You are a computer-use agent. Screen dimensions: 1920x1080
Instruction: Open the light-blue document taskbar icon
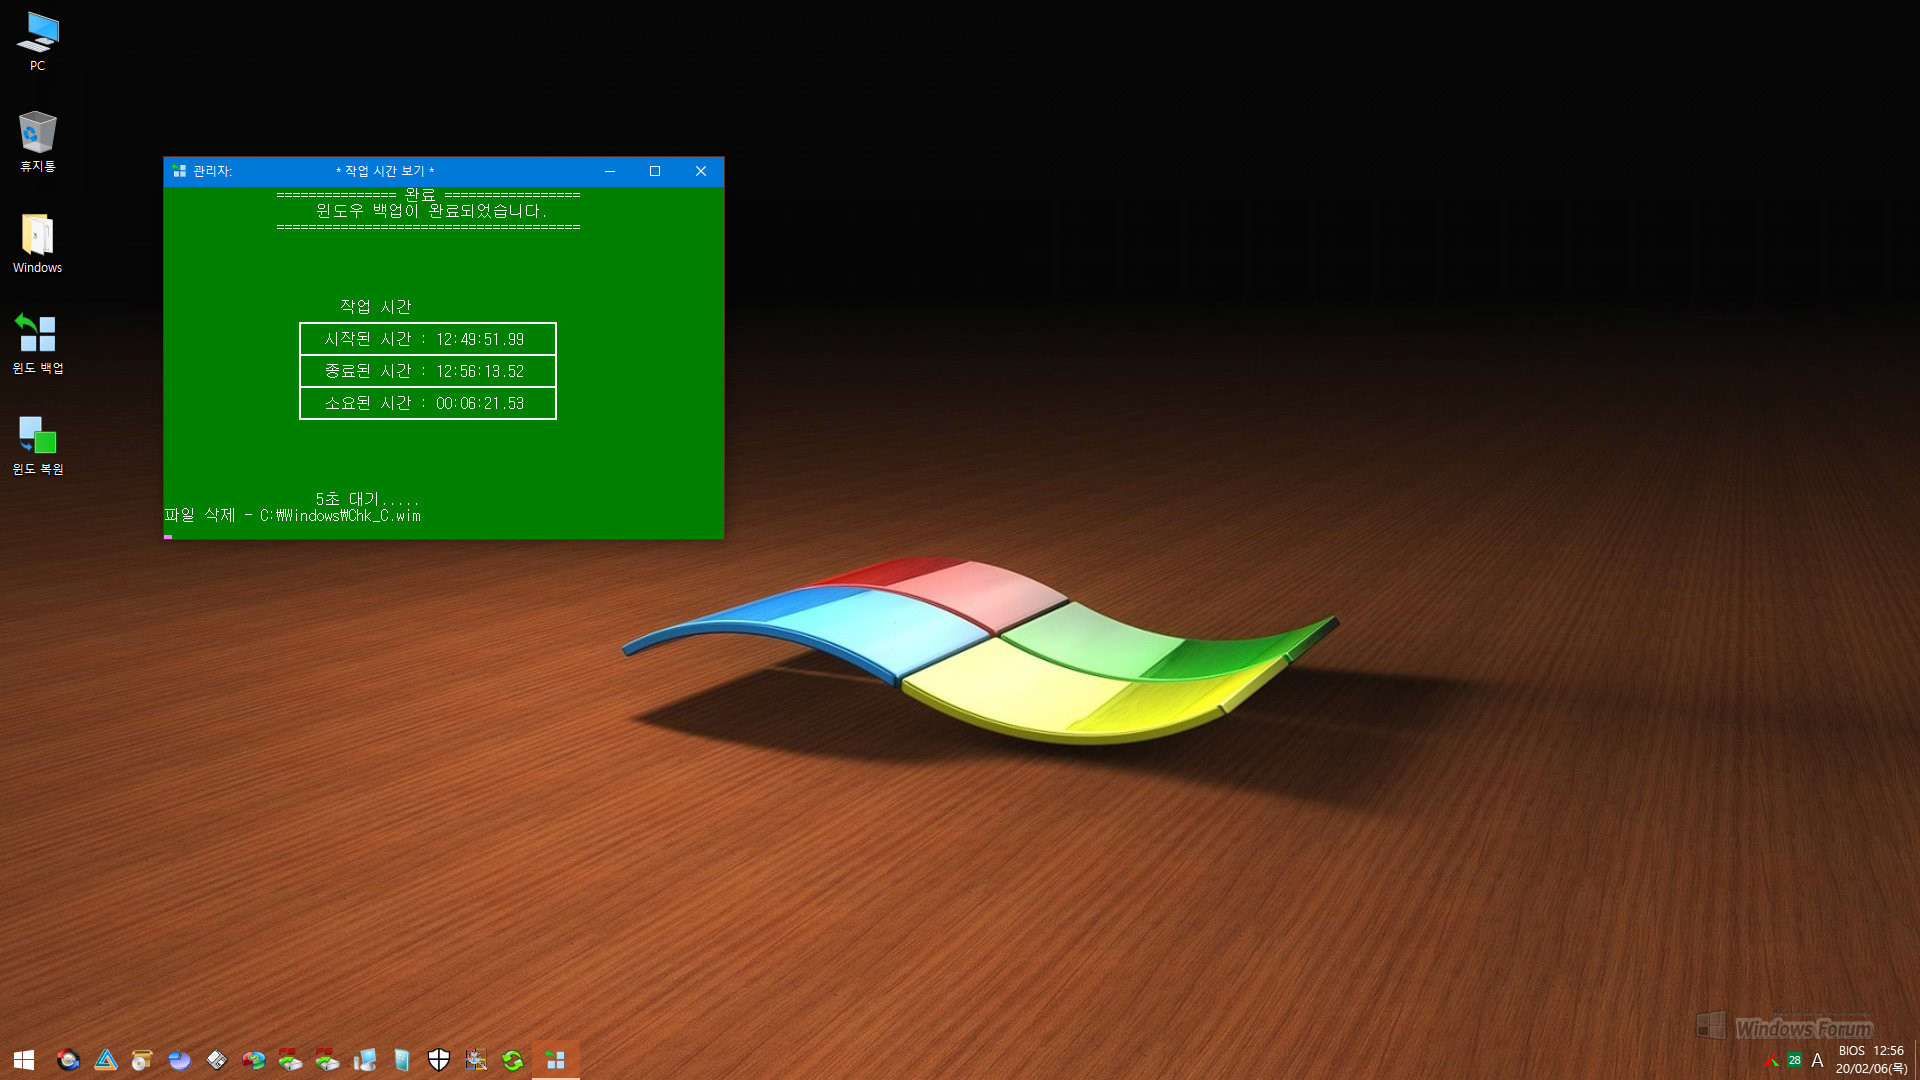pyautogui.click(x=401, y=1060)
